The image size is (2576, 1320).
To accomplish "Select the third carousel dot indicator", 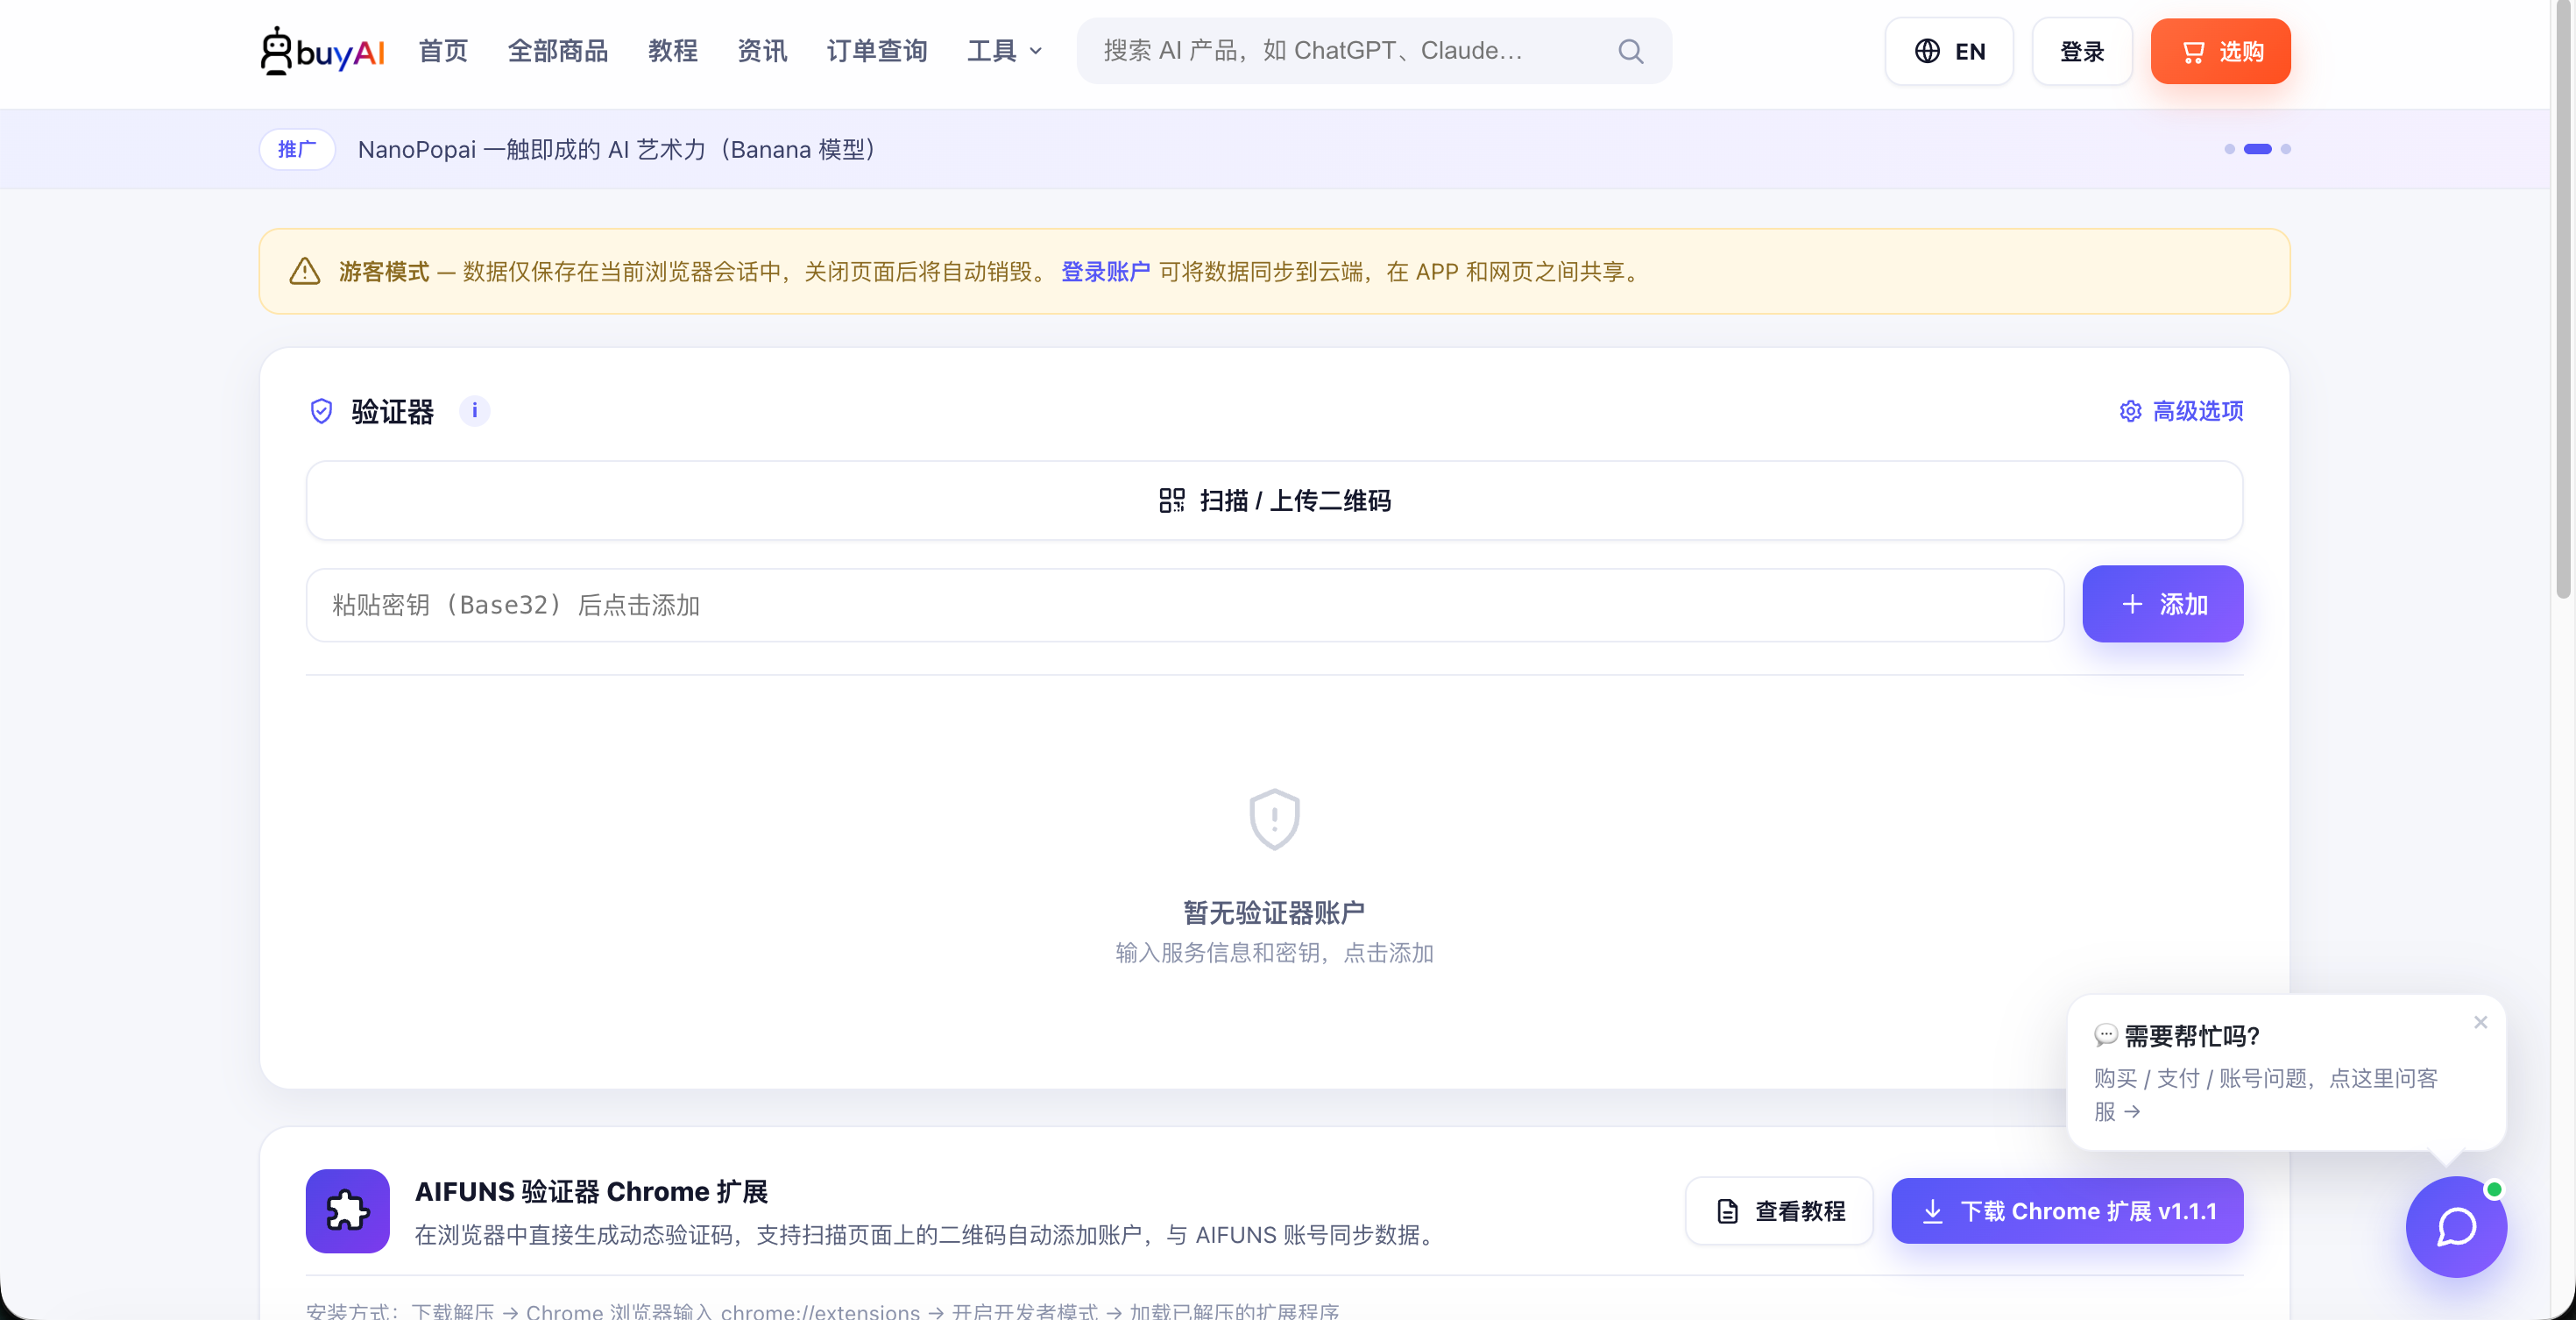I will pos(2285,149).
